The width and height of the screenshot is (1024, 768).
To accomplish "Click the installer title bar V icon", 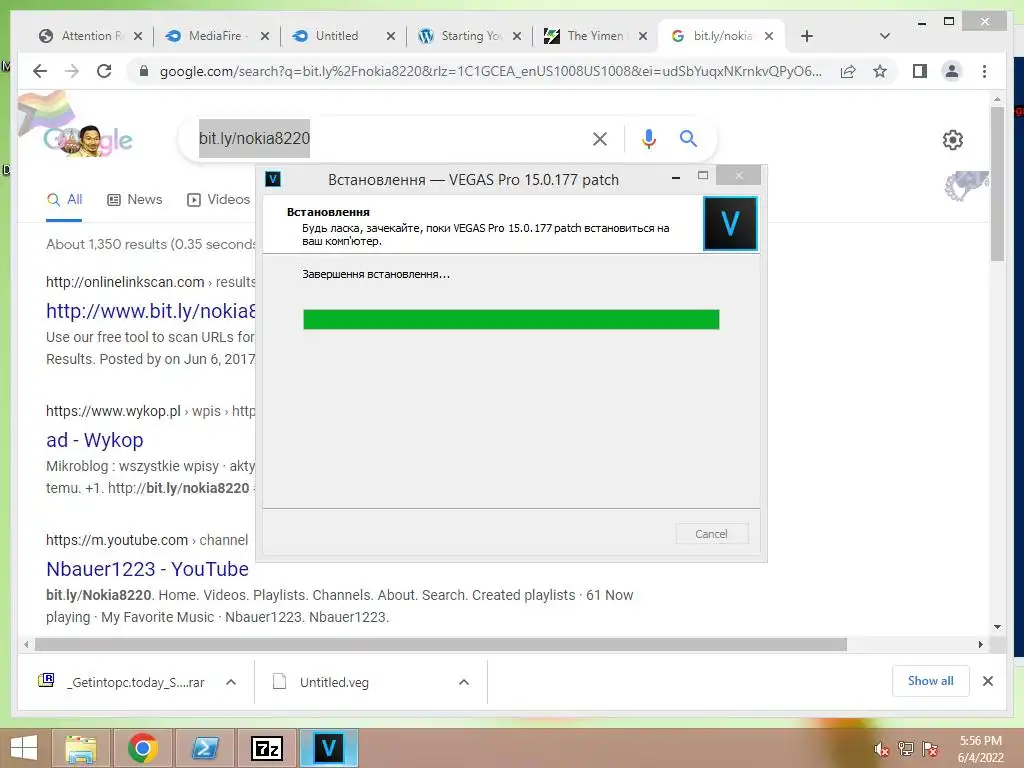I will point(273,179).
